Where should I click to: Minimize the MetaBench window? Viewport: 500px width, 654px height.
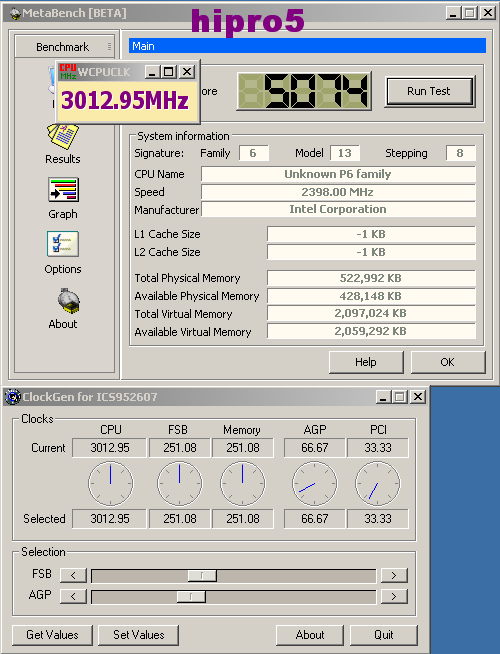[x=454, y=13]
